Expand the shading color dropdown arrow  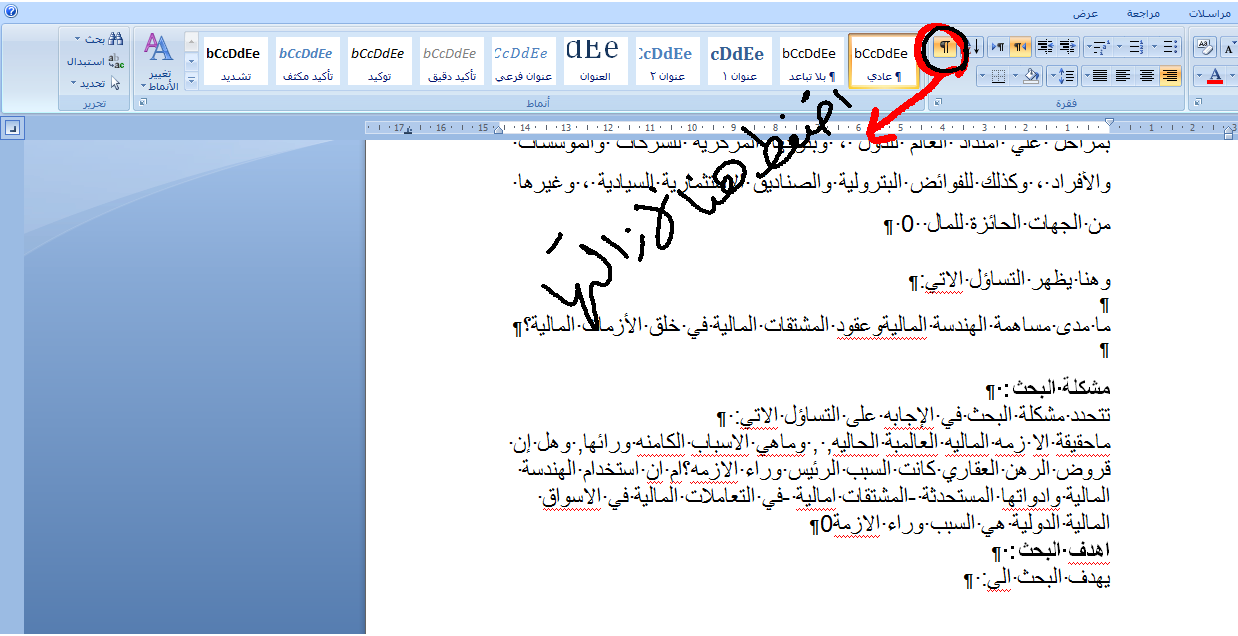coord(1015,76)
